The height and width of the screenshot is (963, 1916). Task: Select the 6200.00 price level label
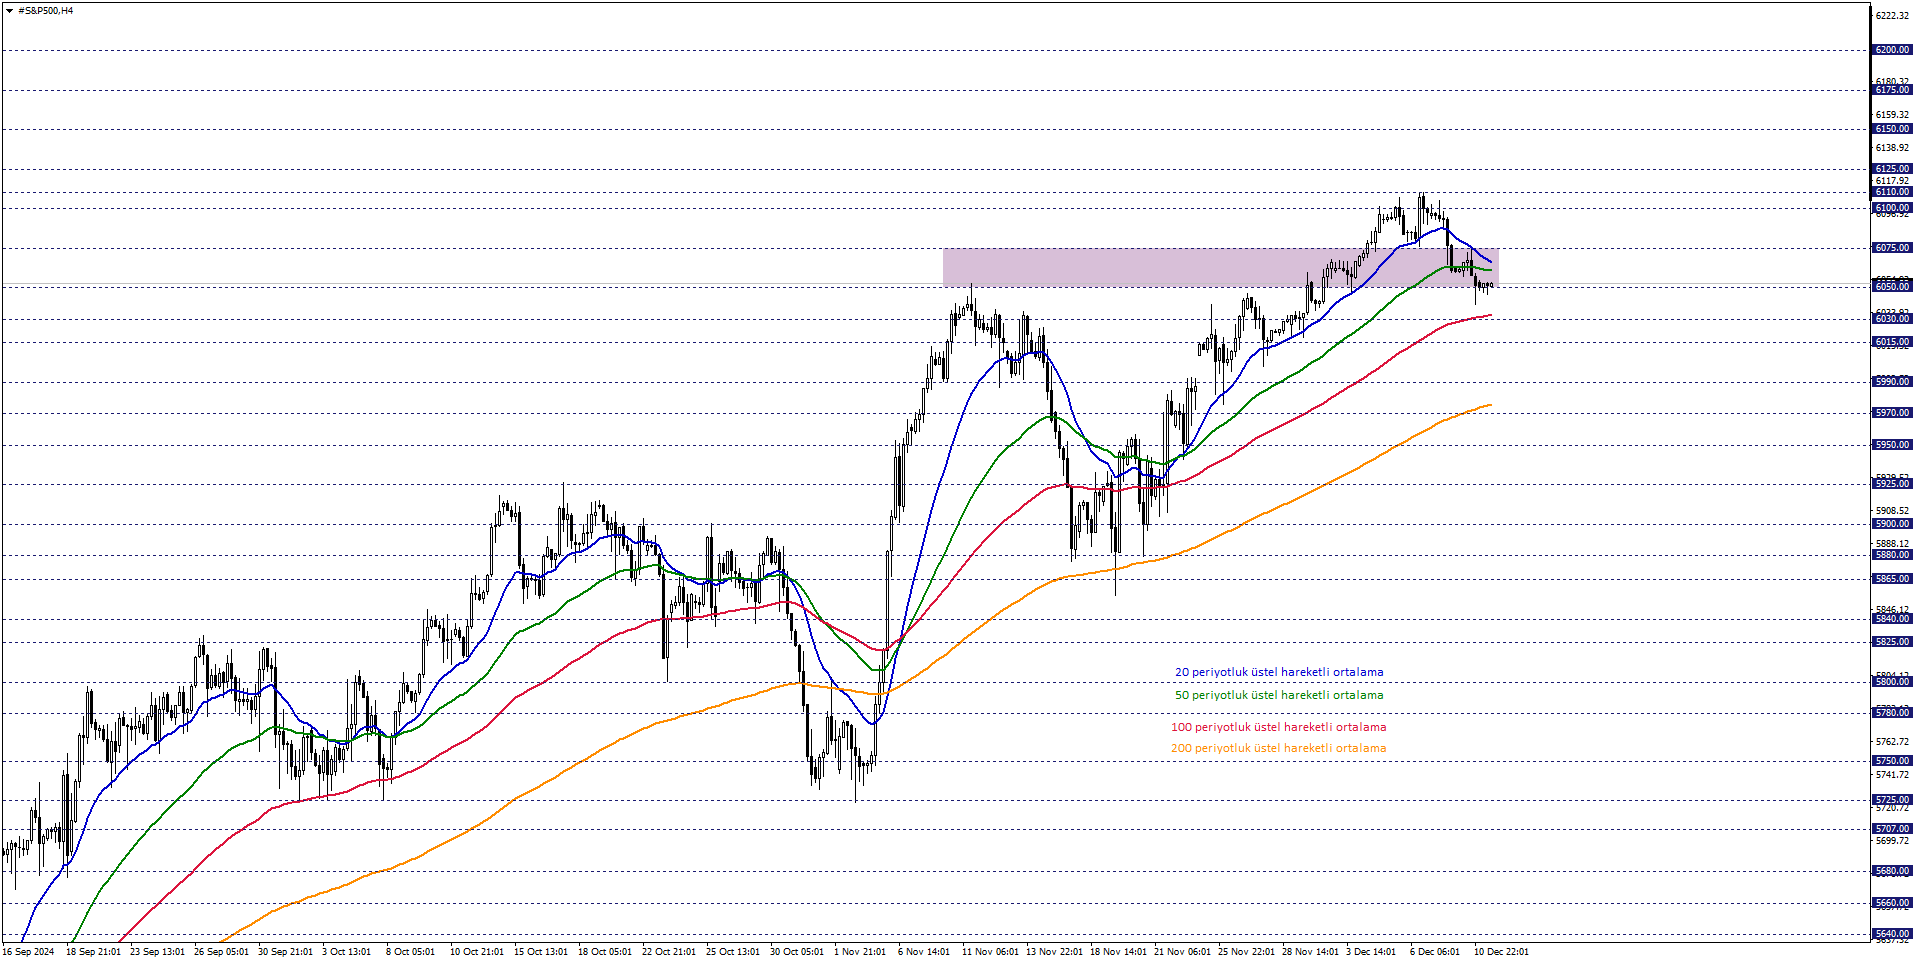[1892, 50]
